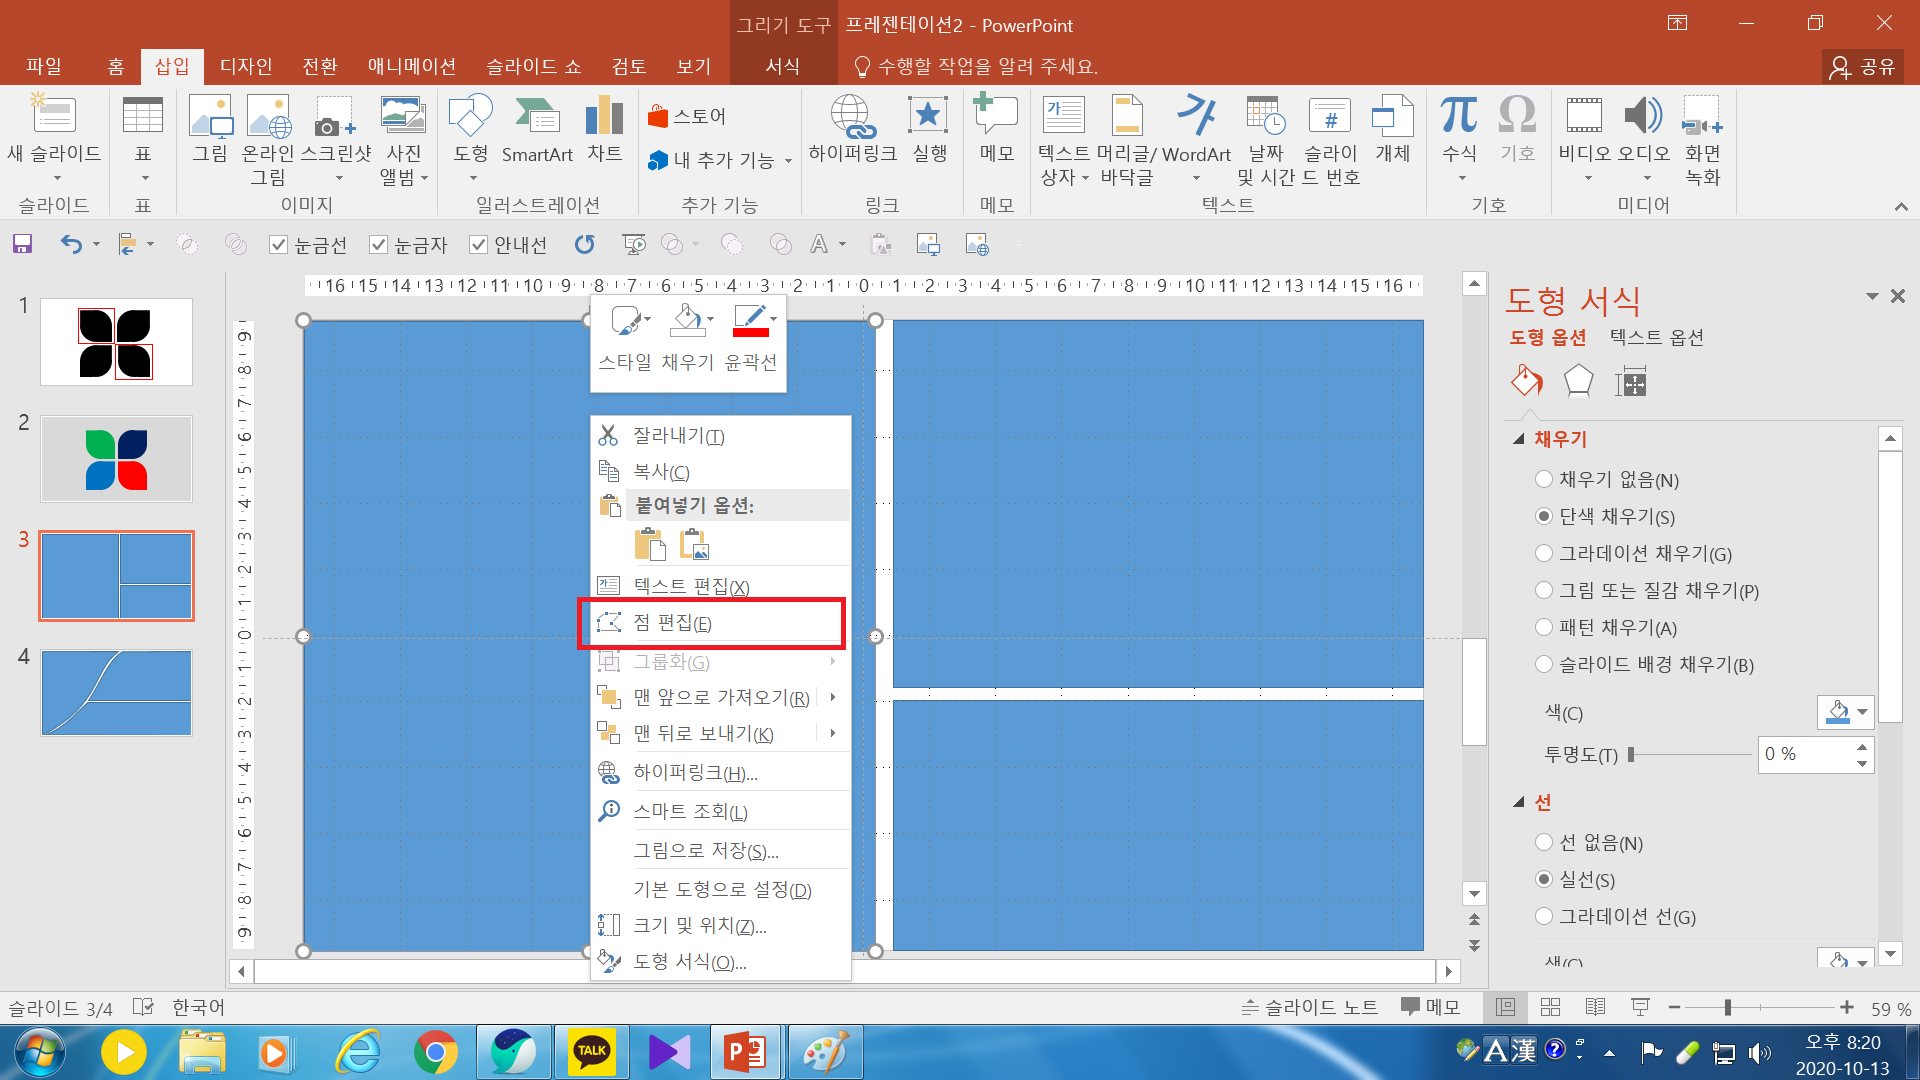
Task: Uncheck the 안내선 guides checkbox
Action: click(479, 245)
